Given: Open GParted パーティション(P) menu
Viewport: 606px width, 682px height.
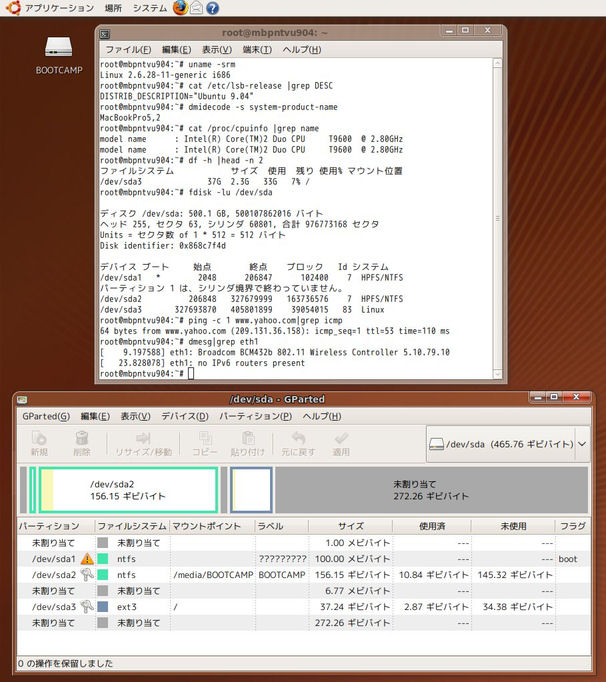Looking at the screenshot, I should (255, 416).
